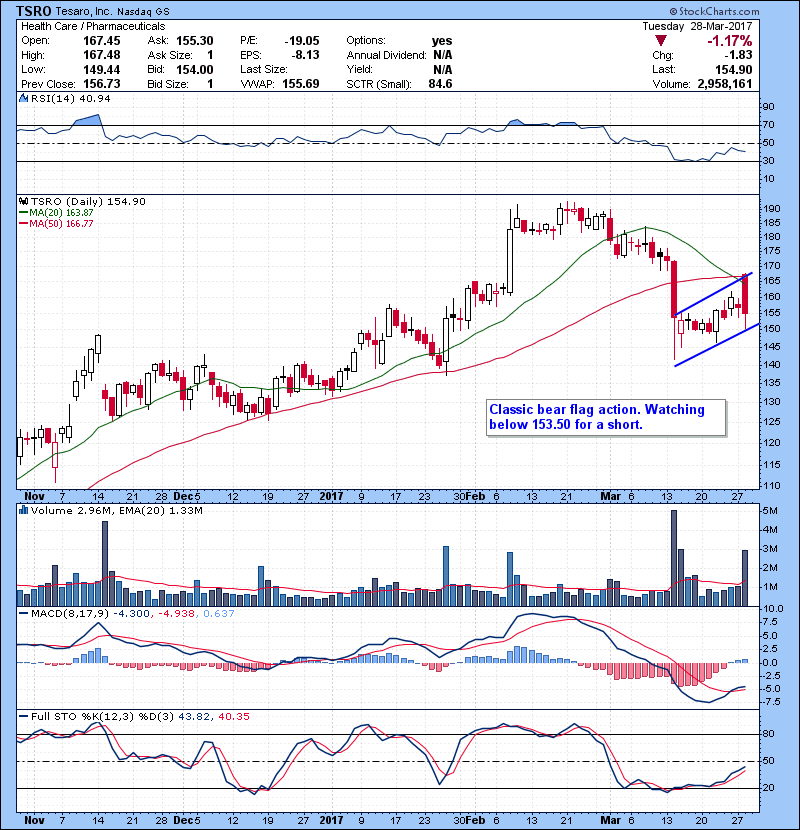Click the candlestick icon beside TSRO (Daily)
The image size is (800, 830).
pyautogui.click(x=23, y=201)
